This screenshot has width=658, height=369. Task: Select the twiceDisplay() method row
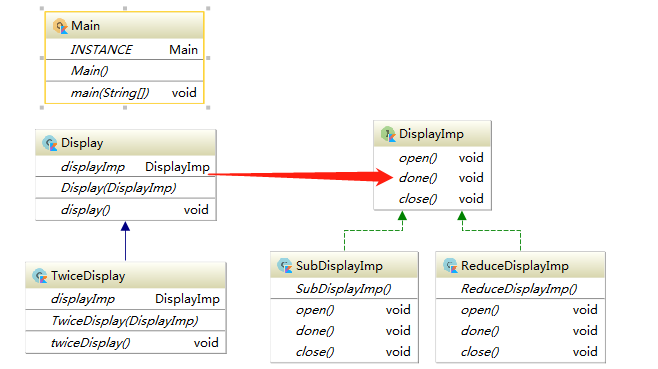126,343
